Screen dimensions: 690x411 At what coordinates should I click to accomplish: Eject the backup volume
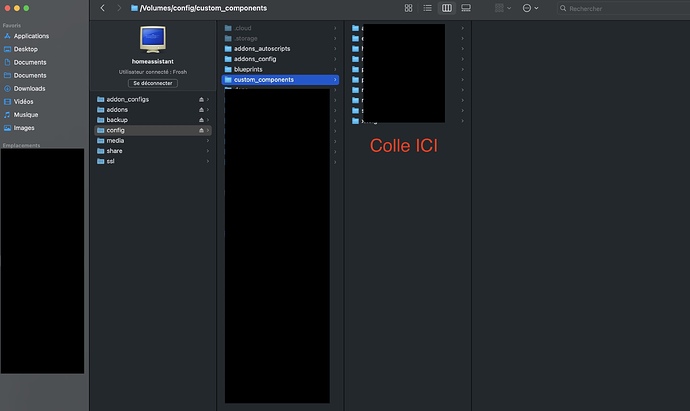click(201, 120)
